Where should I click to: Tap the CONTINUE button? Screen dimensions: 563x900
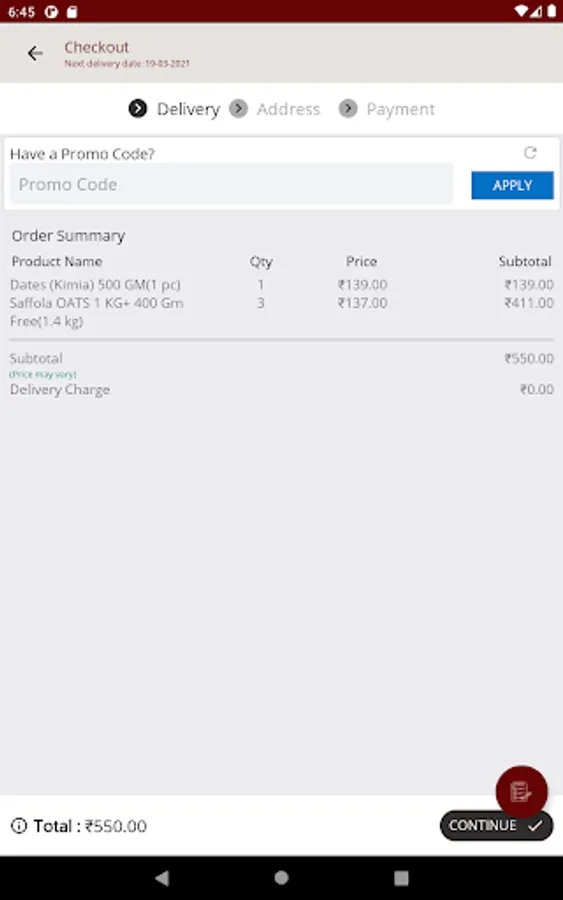(496, 825)
